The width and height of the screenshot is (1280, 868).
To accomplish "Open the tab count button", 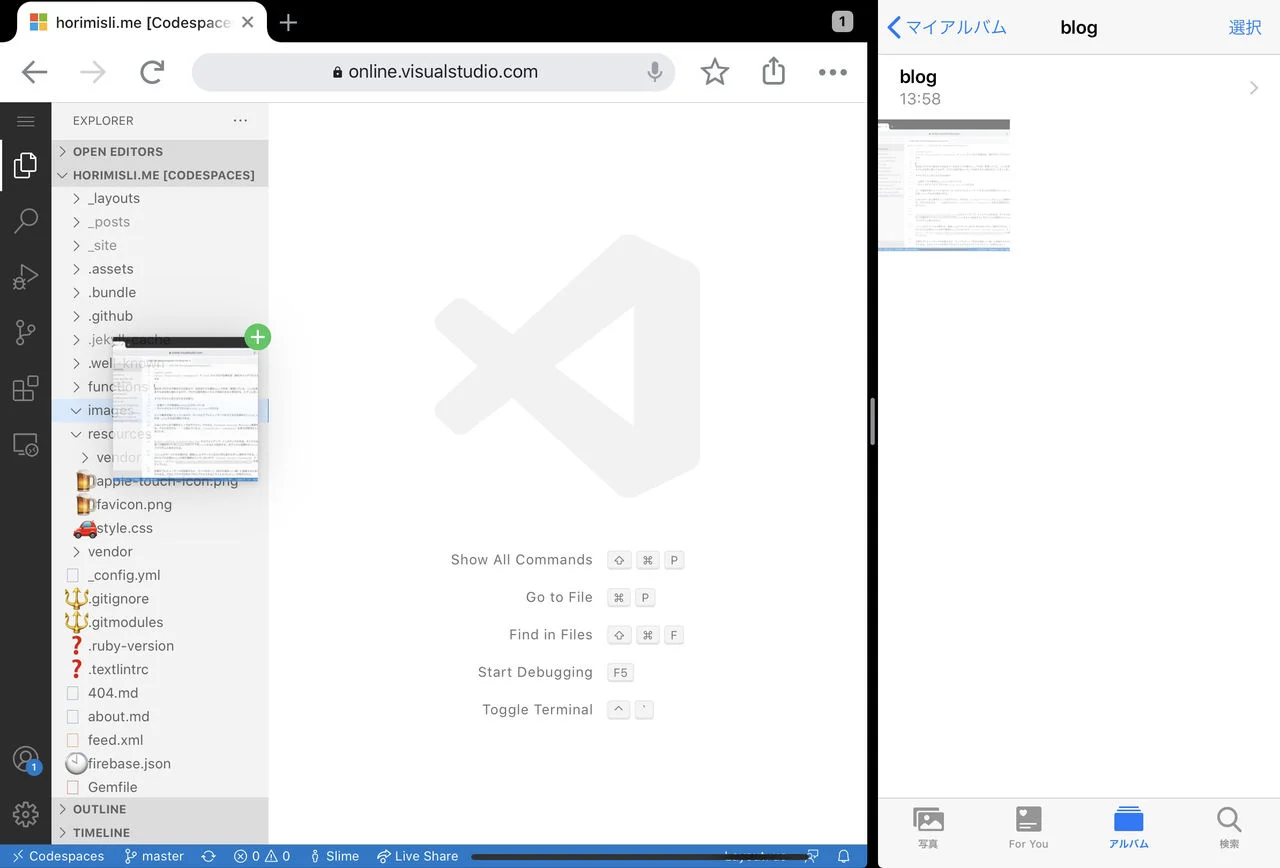I will click(x=842, y=21).
